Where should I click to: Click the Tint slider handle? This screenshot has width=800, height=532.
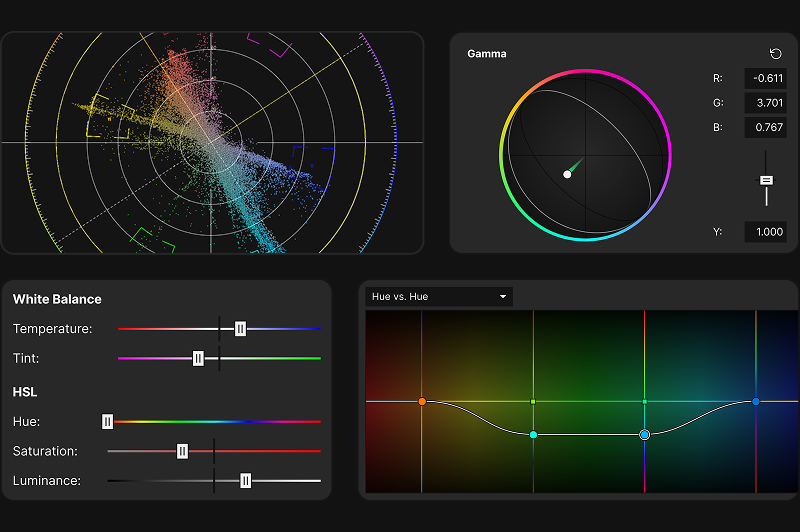tap(198, 358)
